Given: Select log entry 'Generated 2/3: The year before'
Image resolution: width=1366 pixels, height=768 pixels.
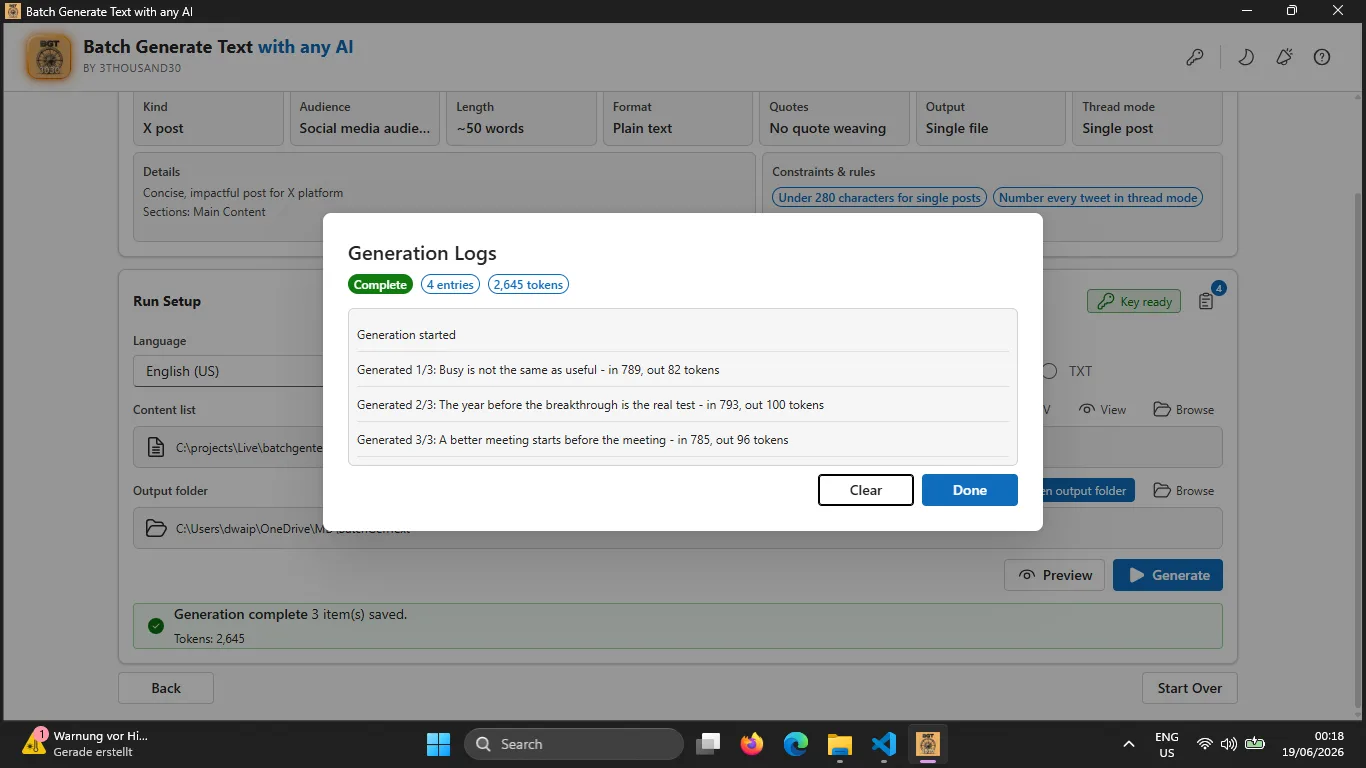Looking at the screenshot, I should point(682,405).
